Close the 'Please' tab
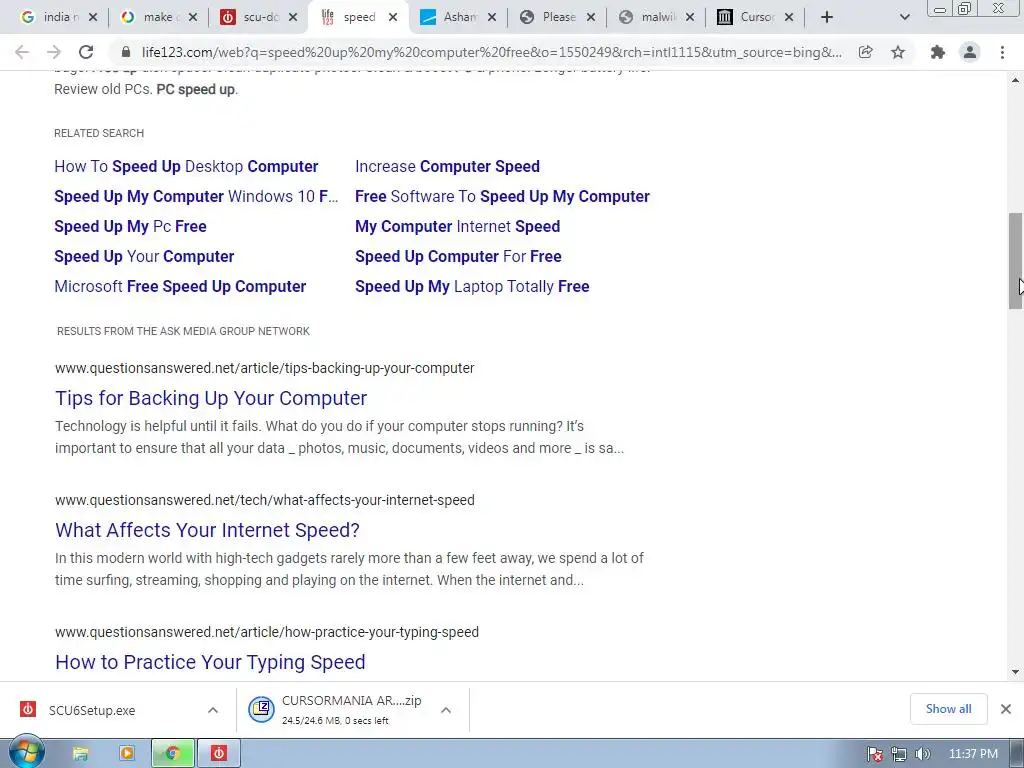Viewport: 1024px width, 768px height. (591, 17)
